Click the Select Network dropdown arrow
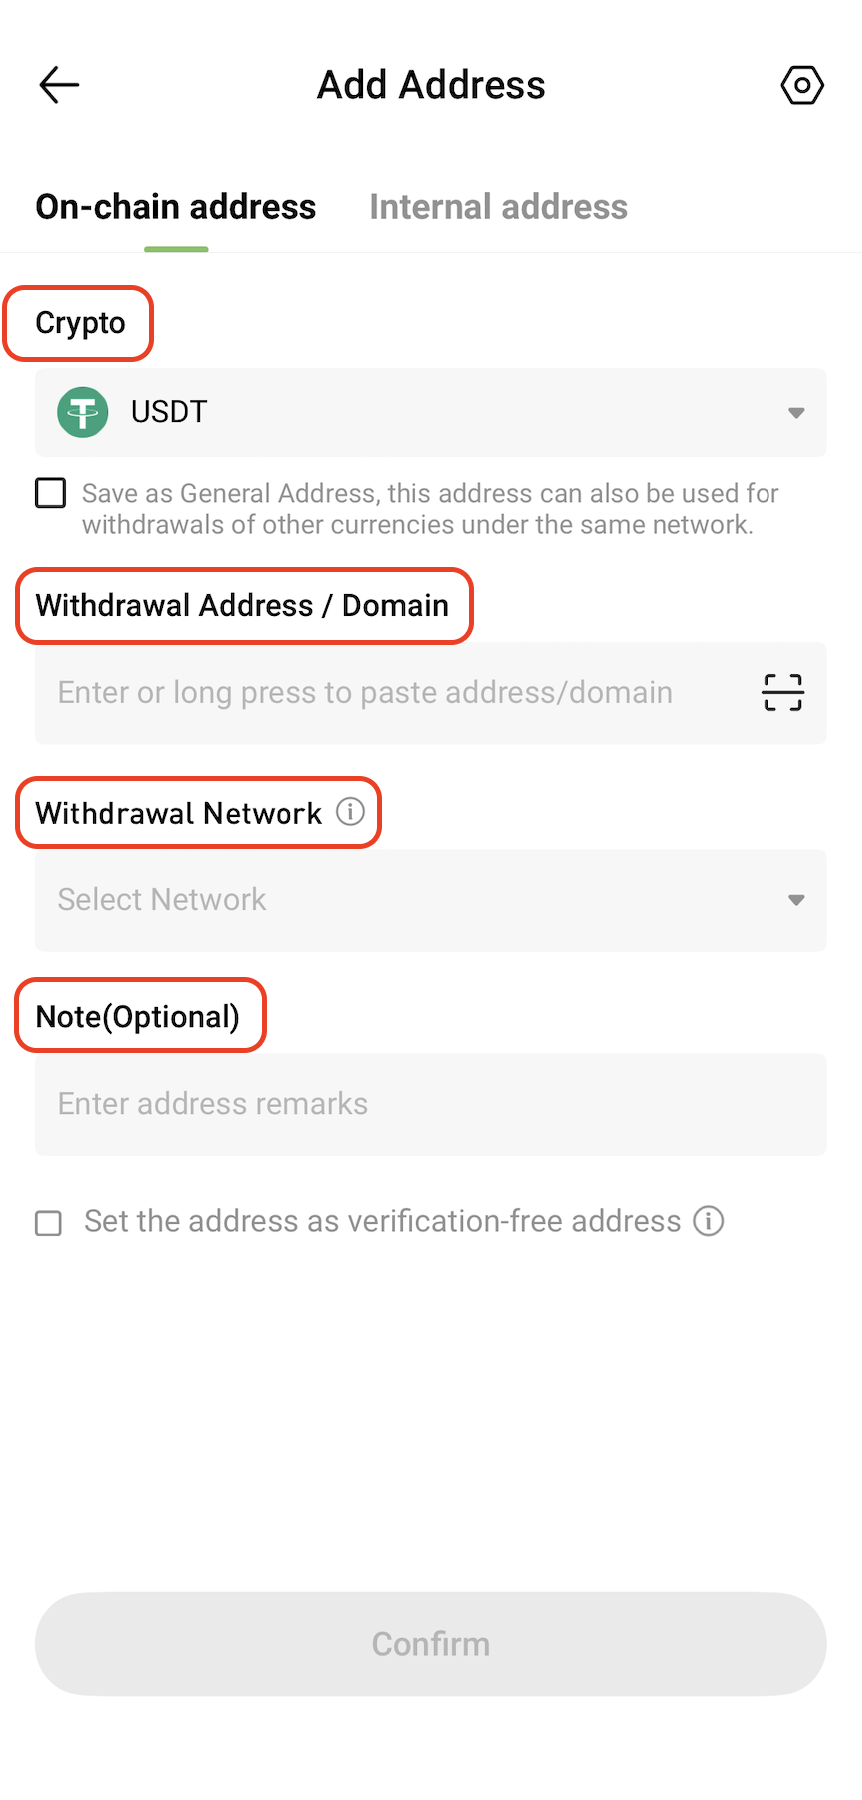Screen dimensions: 862x1800 pyautogui.click(x=796, y=900)
